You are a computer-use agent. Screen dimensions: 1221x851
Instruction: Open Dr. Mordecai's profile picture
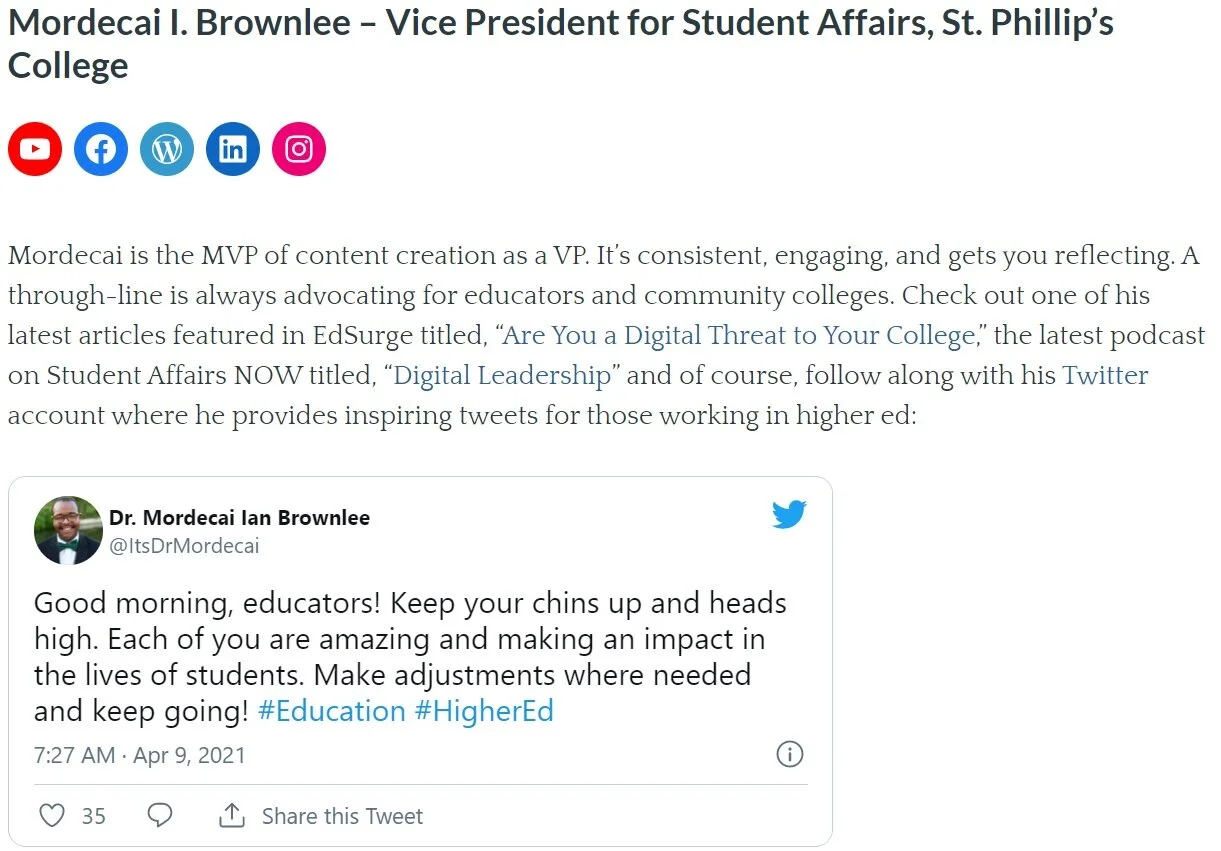point(69,531)
